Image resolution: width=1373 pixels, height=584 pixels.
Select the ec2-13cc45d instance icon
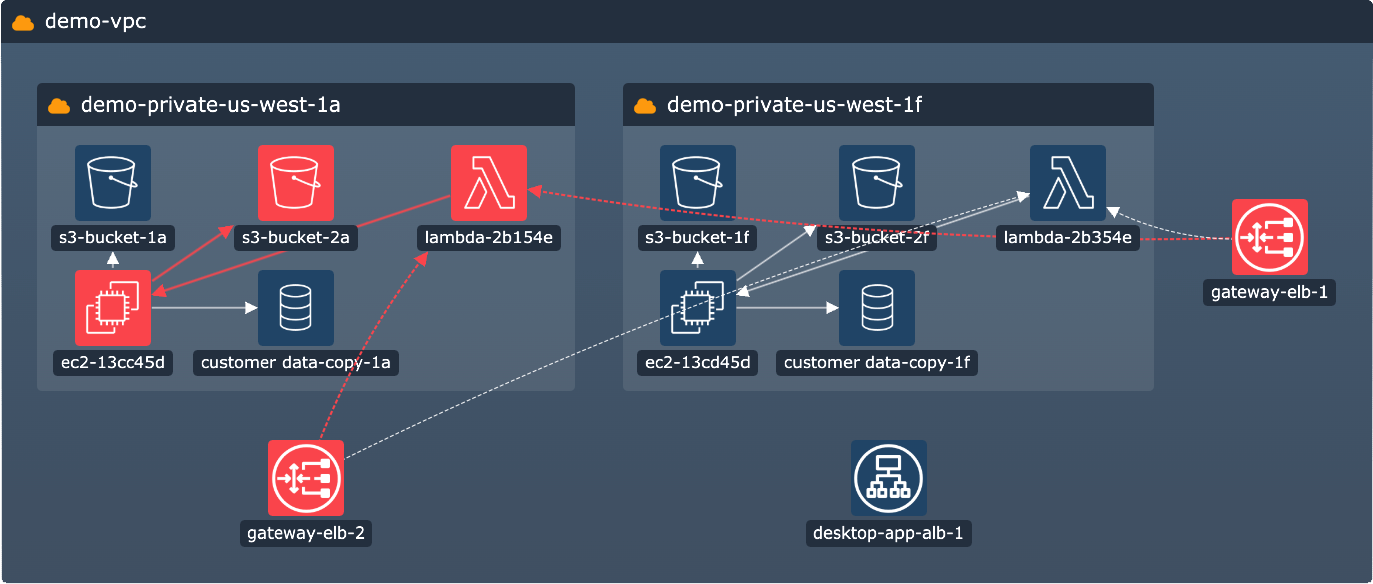pos(113,308)
